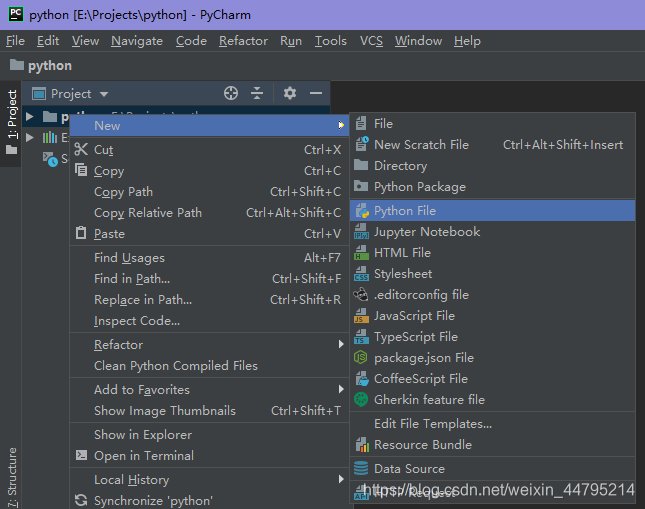645x509 pixels.
Task: Click the HTML File icon
Action: [361, 252]
